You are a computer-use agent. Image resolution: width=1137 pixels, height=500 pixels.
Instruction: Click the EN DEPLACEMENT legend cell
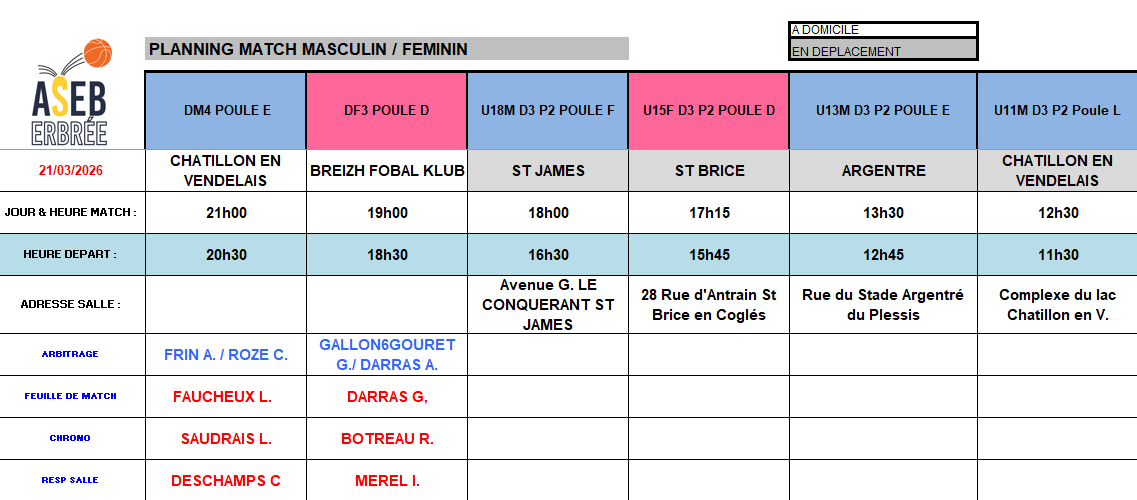883,51
